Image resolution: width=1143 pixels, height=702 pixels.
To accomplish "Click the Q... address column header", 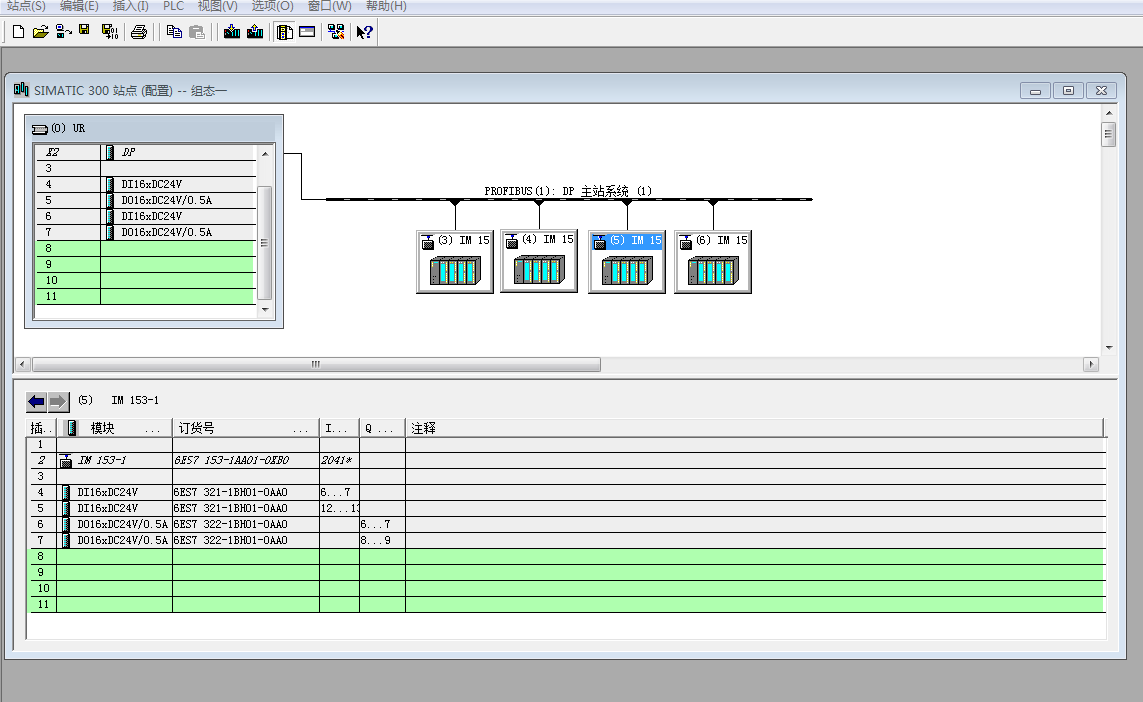I will click(x=382, y=428).
